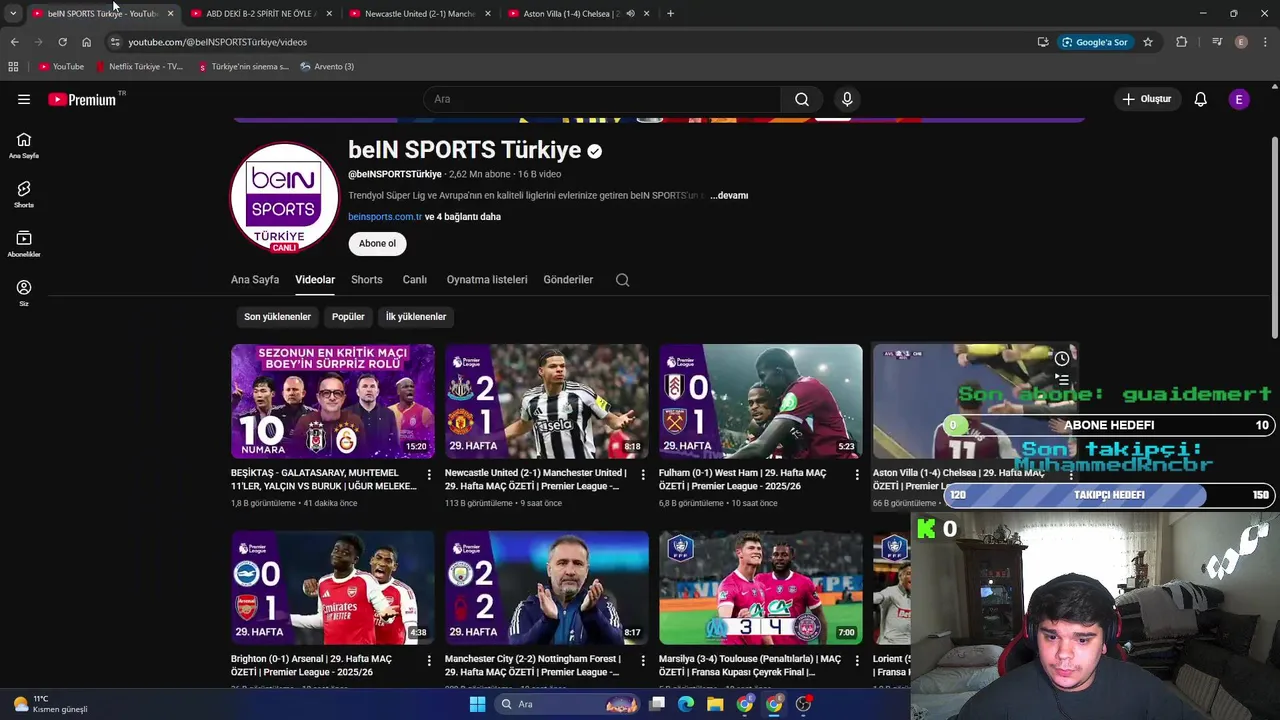1280x720 pixels.
Task: Open options menu for Fulham West Ham video
Action: pos(857,474)
